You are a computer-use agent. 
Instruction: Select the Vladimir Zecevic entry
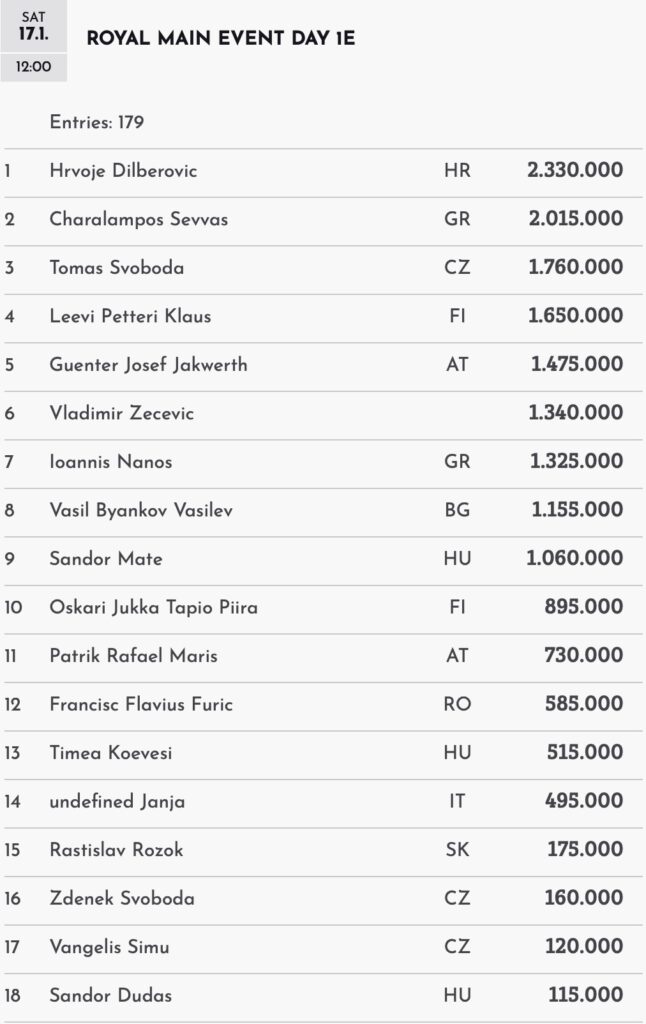tap(122, 413)
